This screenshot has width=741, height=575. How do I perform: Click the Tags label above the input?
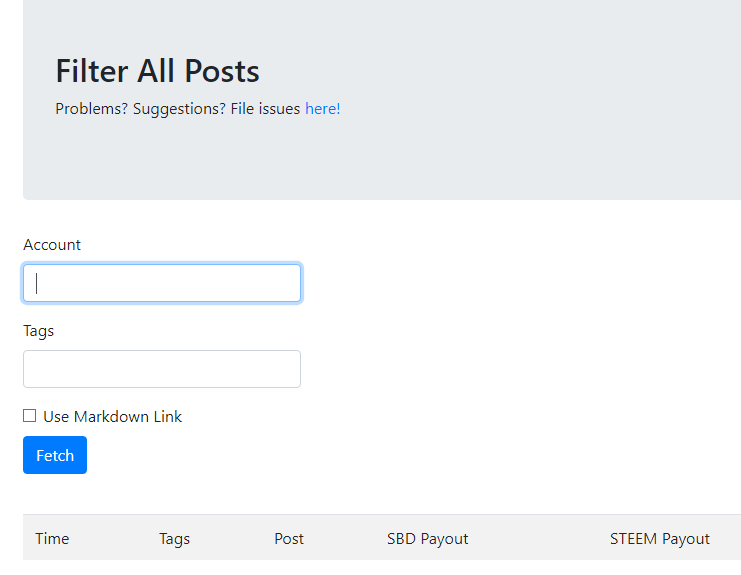click(39, 331)
